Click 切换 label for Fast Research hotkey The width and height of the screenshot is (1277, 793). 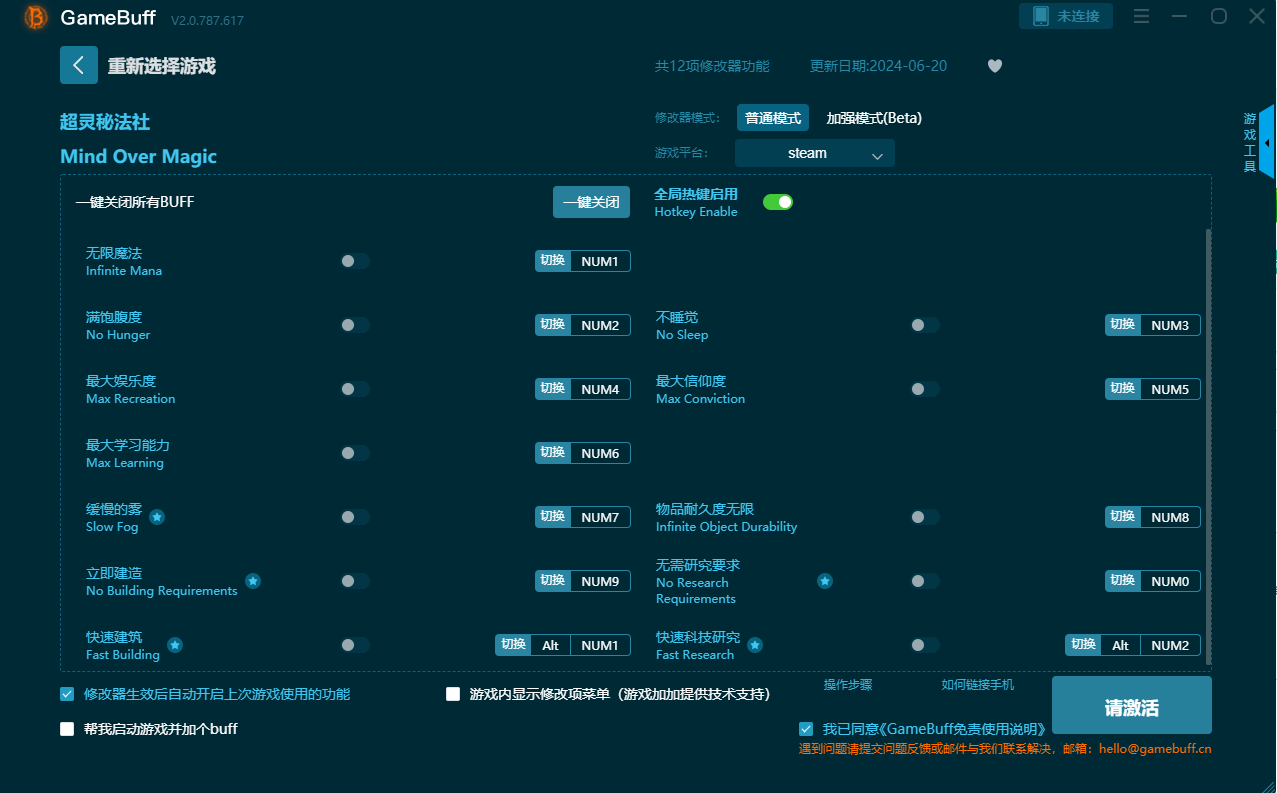coord(1083,646)
